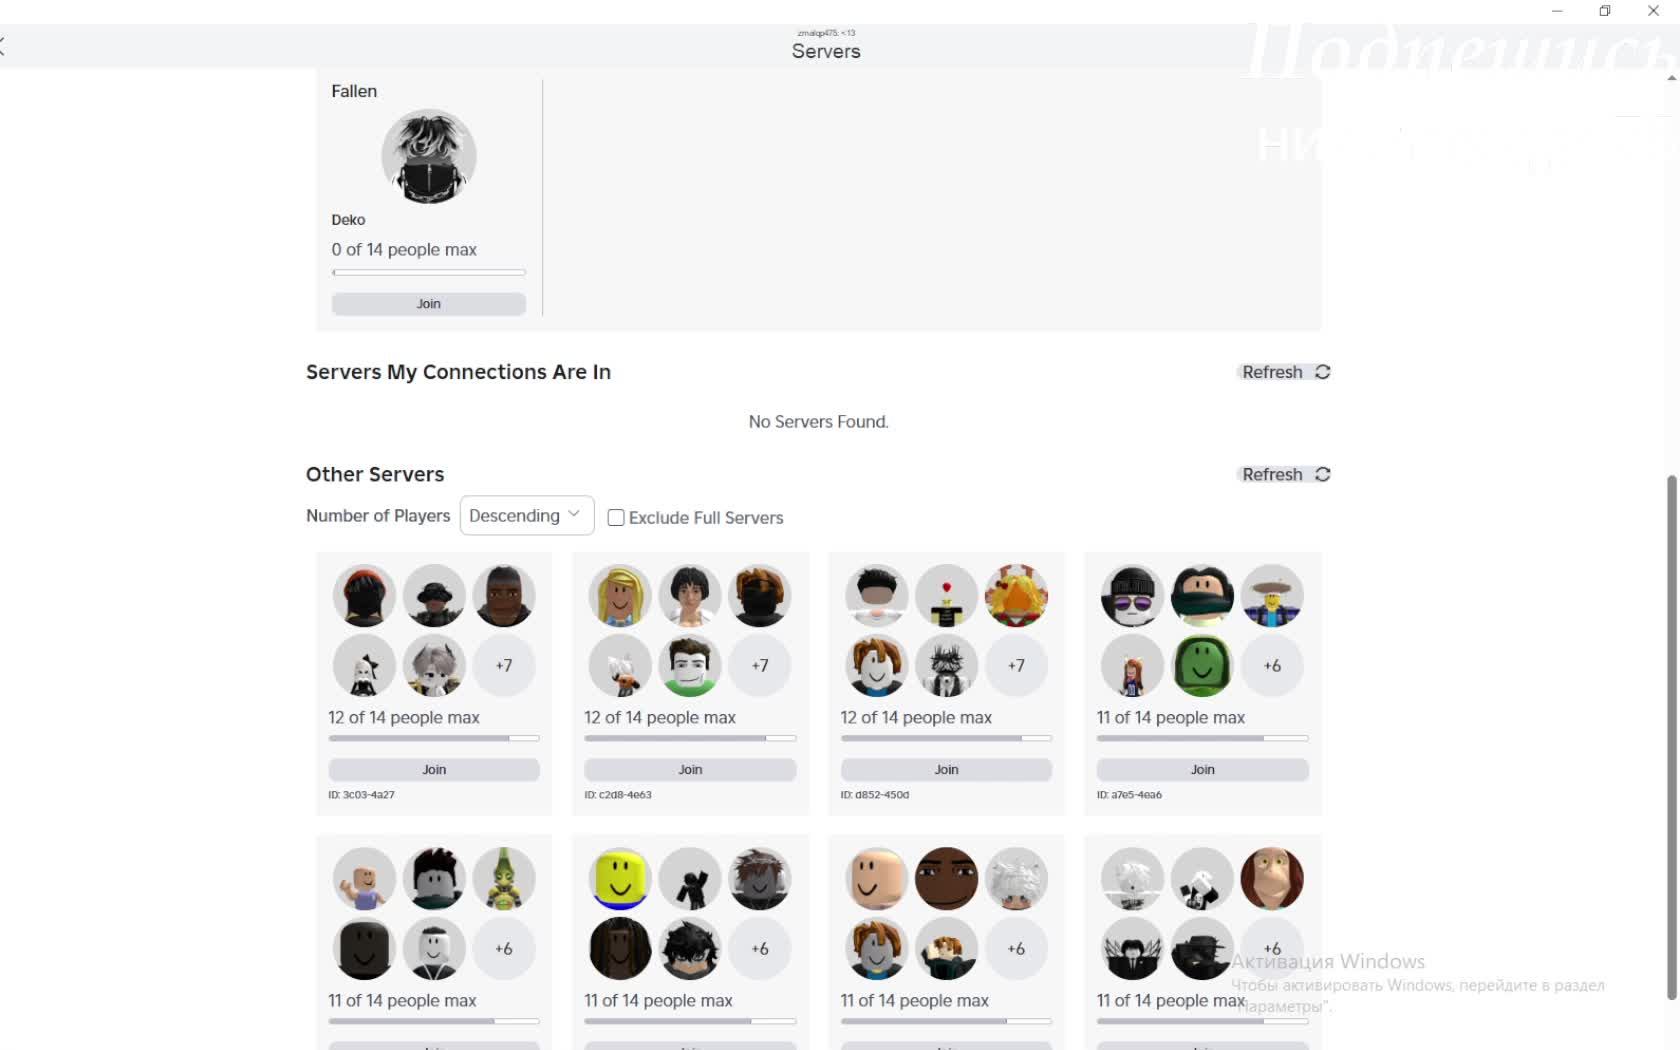Join the Fallen private server
Screen dimensions: 1680x1050
428,304
